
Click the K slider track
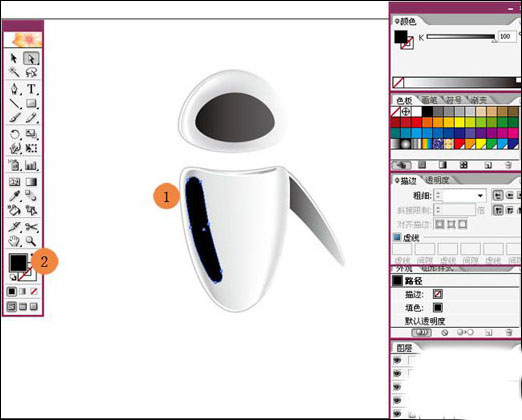click(461, 37)
